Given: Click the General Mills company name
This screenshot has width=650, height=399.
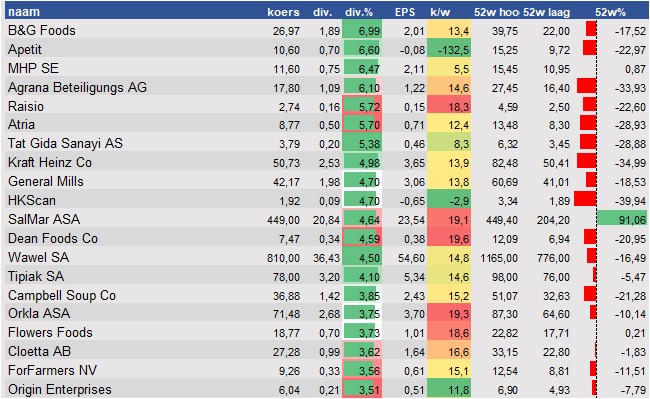Looking at the screenshot, I should point(46,181).
